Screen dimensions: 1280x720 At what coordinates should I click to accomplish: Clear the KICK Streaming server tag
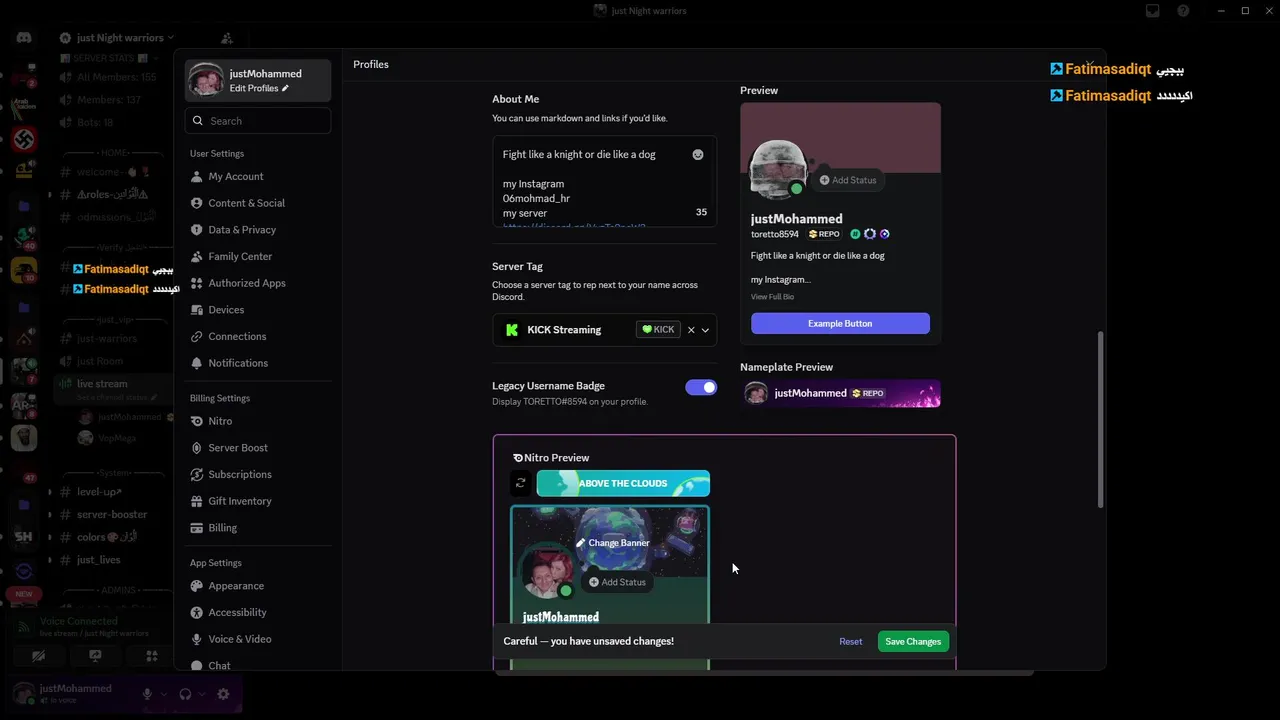pyautogui.click(x=690, y=330)
